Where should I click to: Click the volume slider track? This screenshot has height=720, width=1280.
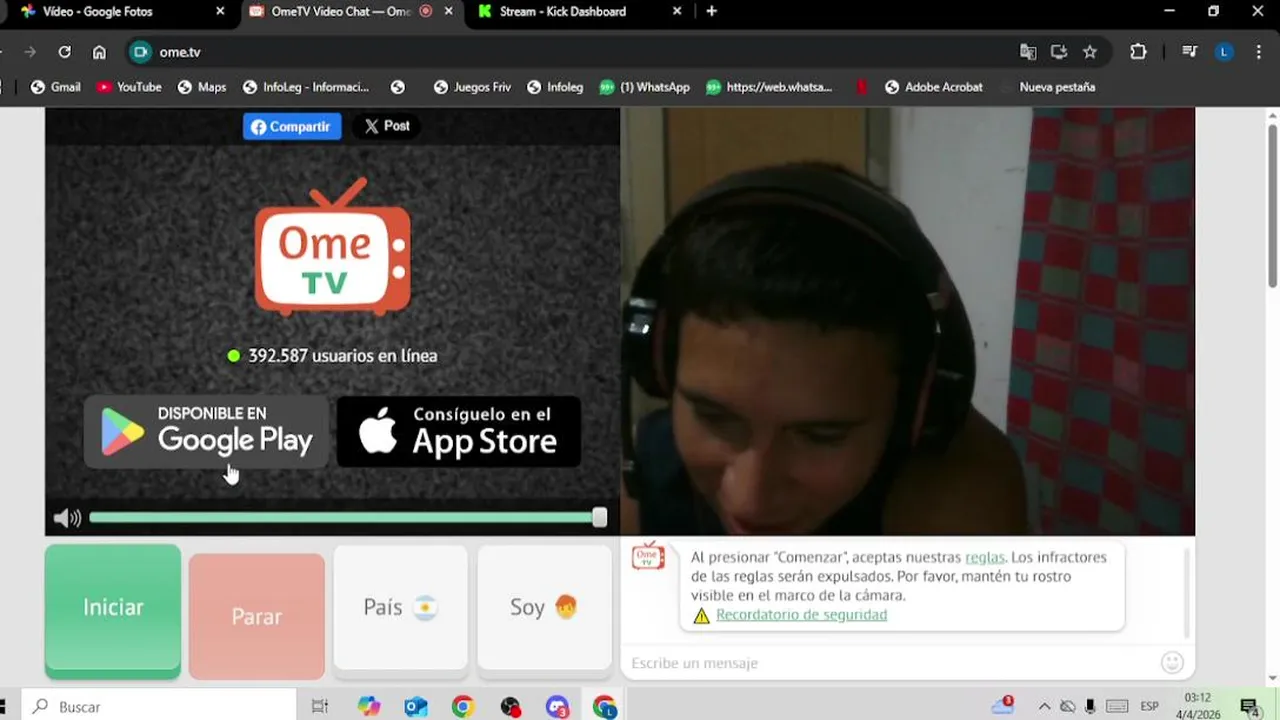pyautogui.click(x=343, y=518)
